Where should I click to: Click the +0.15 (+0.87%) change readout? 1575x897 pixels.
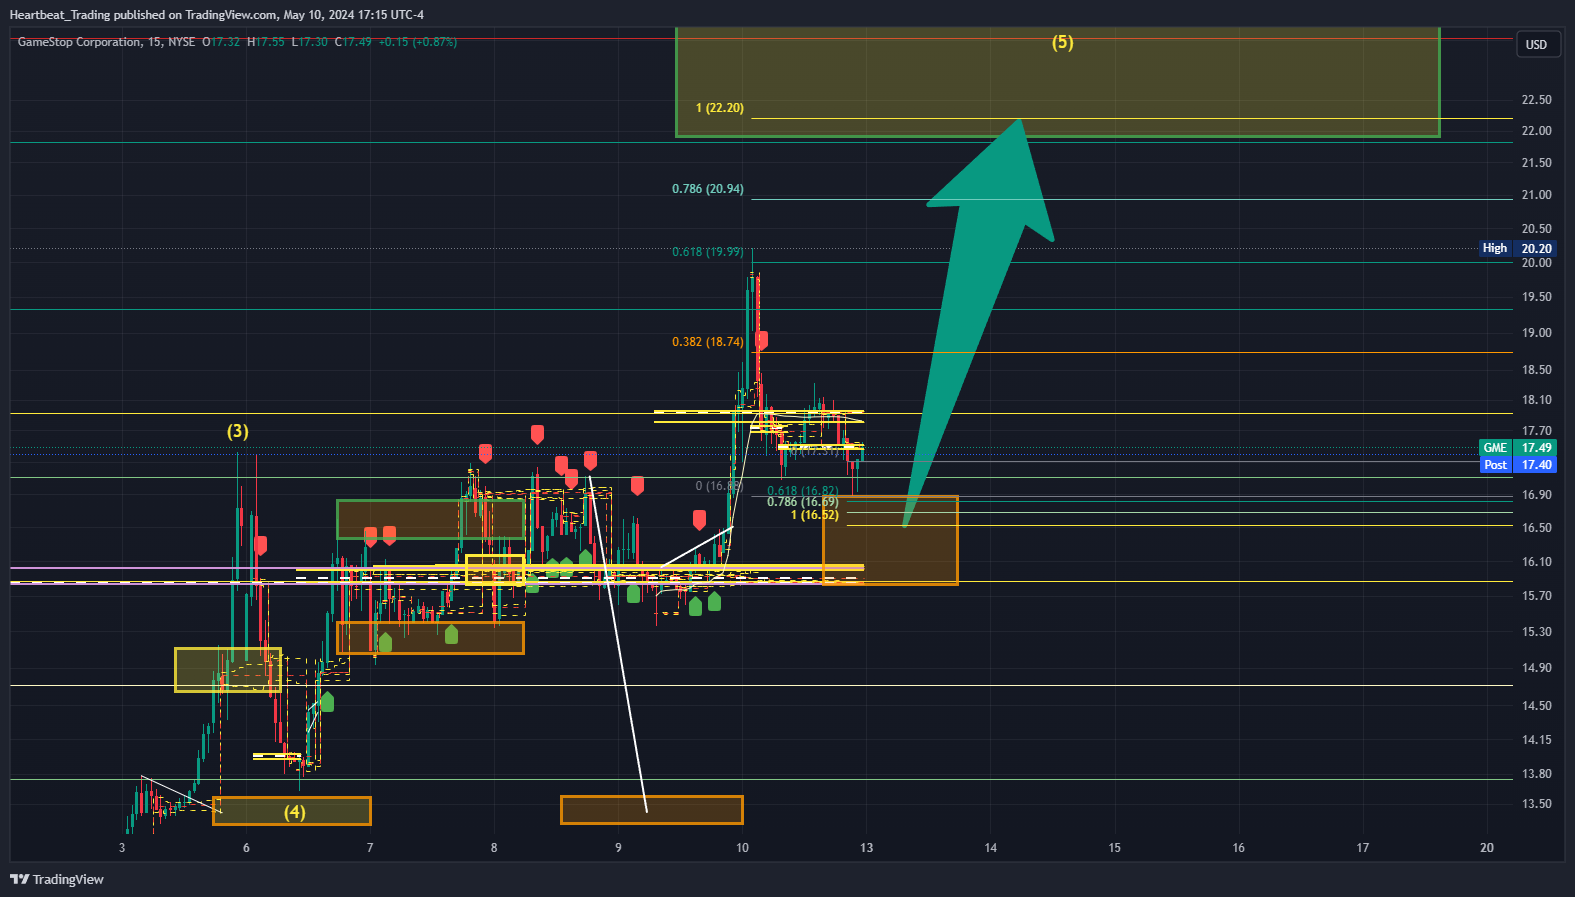418,42
